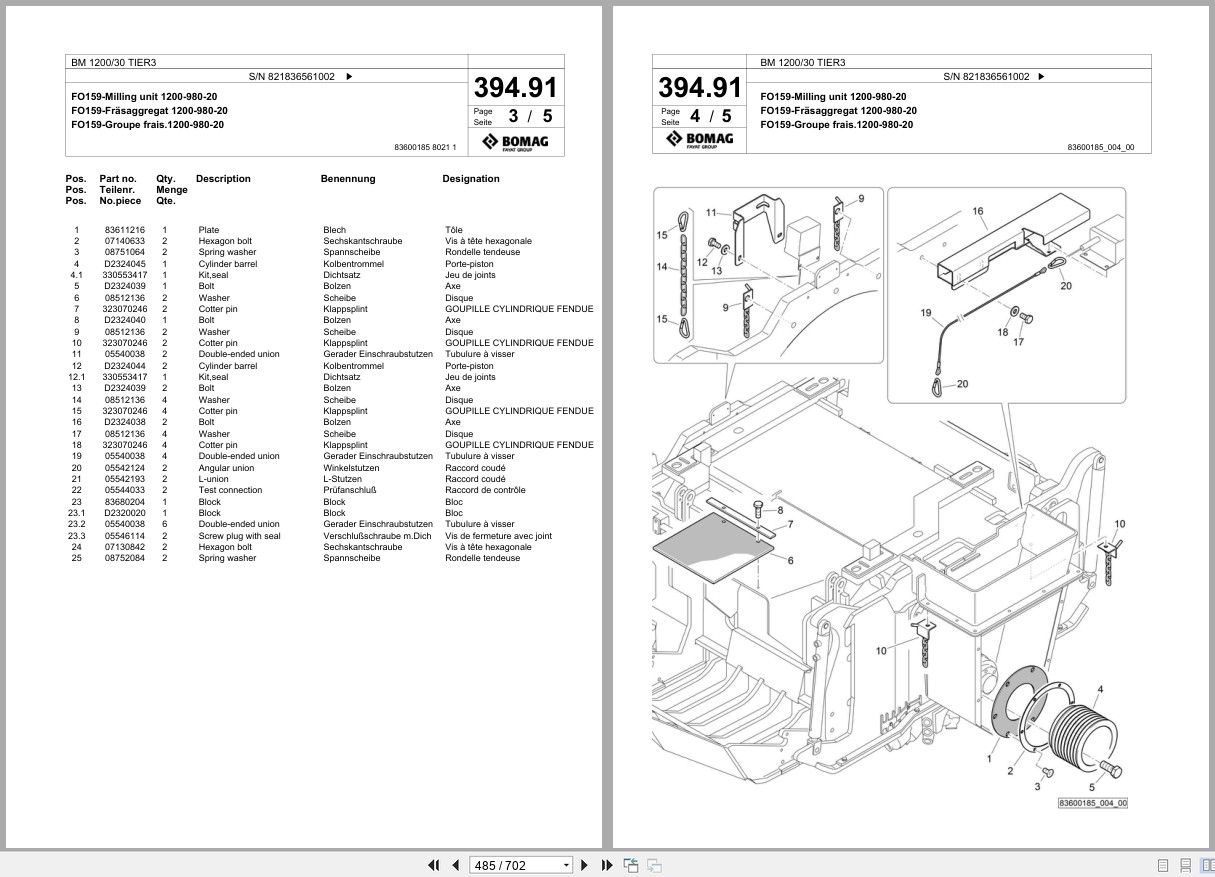
Task: Click the 'Designation' column header
Action: pyautogui.click(x=471, y=179)
